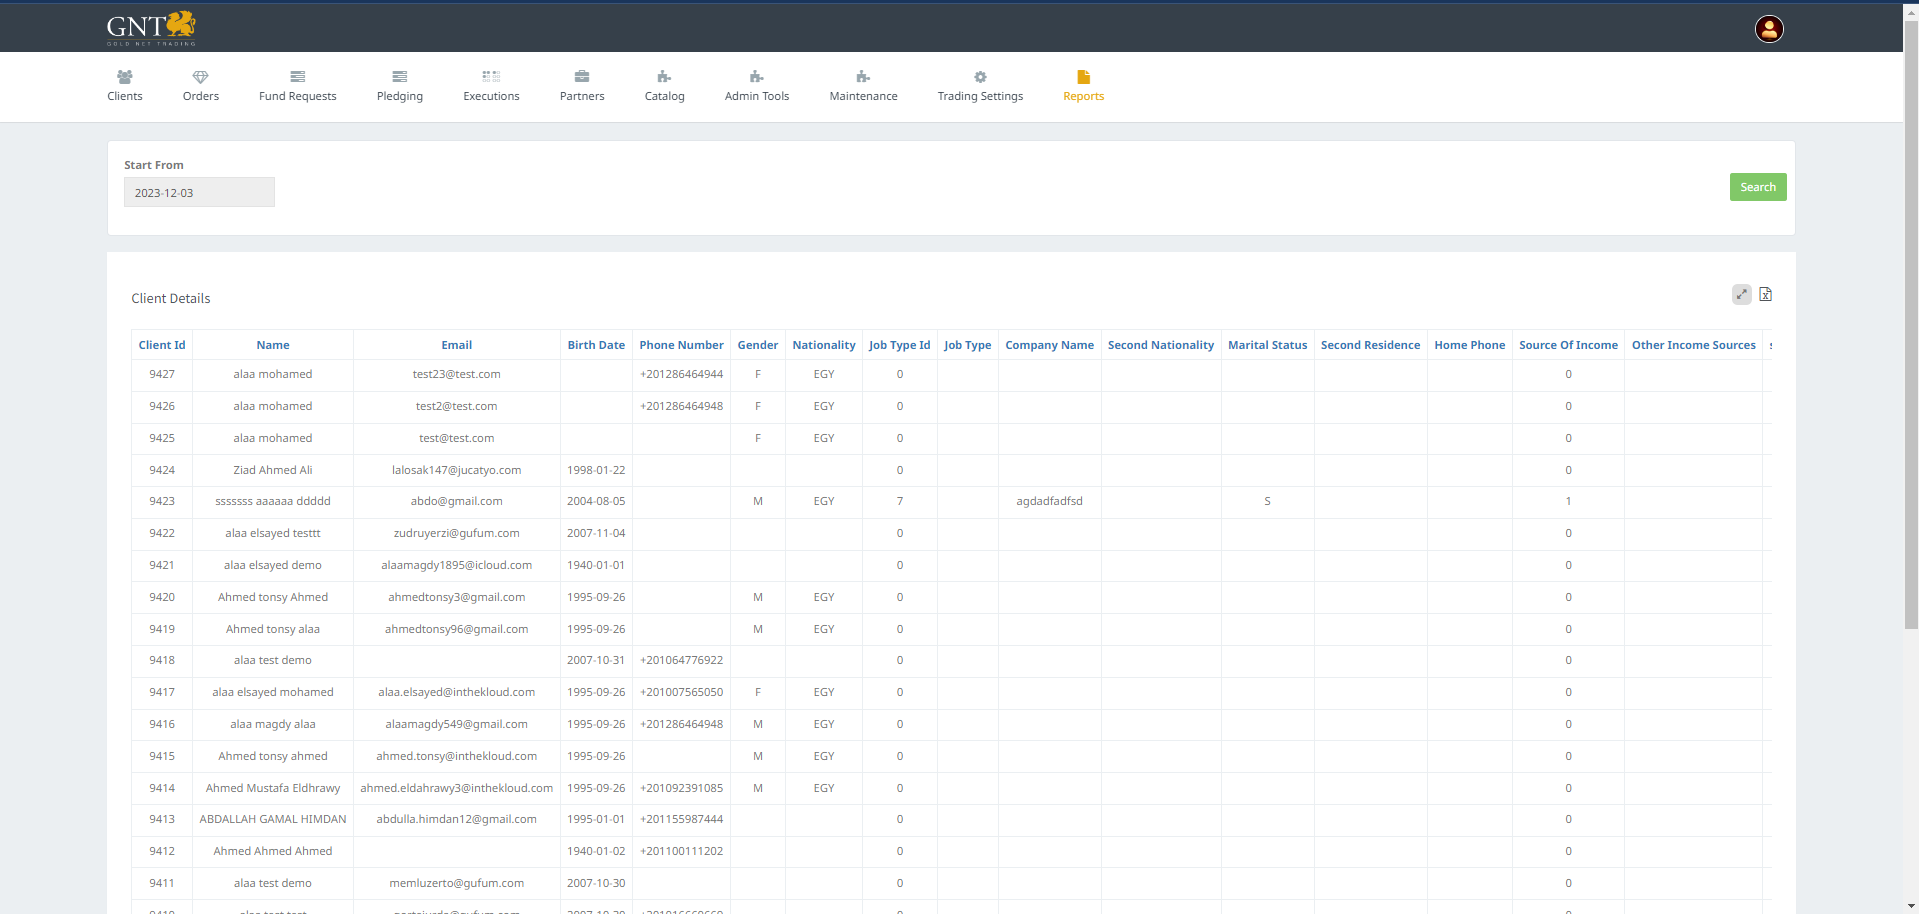Go to Fund Requests icon

pyautogui.click(x=297, y=77)
